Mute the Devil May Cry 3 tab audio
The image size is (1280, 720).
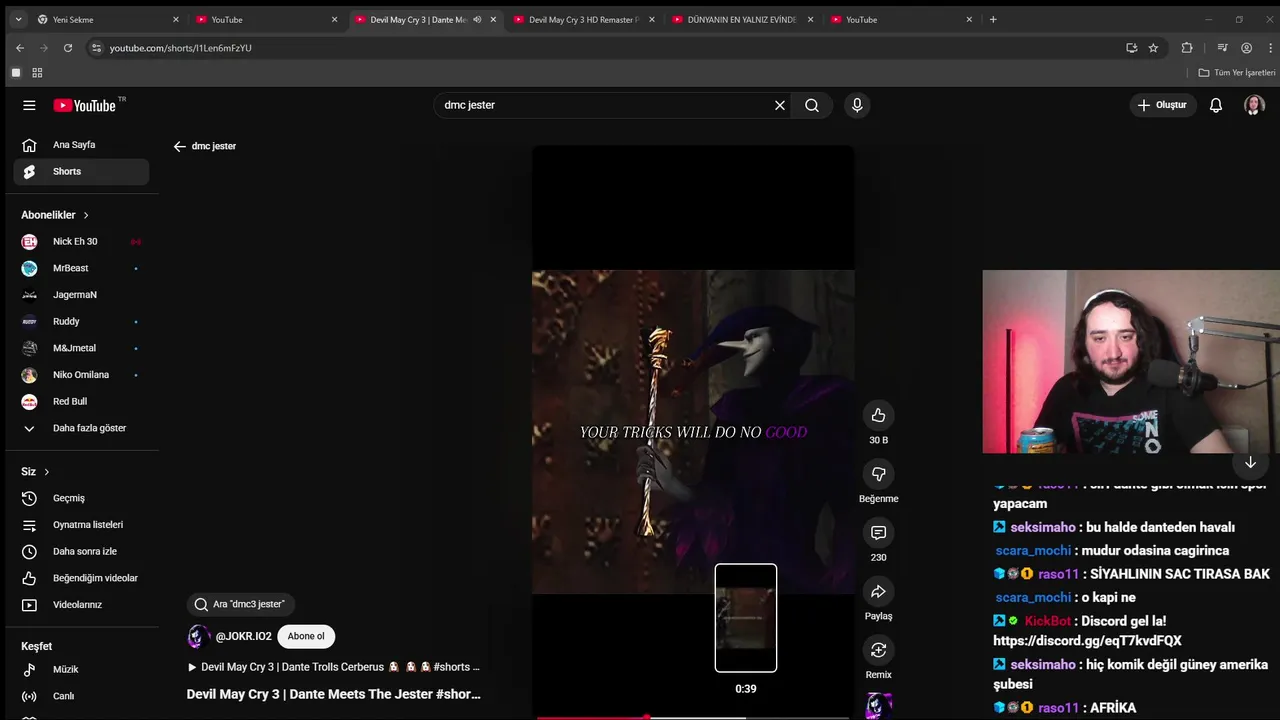click(x=477, y=20)
